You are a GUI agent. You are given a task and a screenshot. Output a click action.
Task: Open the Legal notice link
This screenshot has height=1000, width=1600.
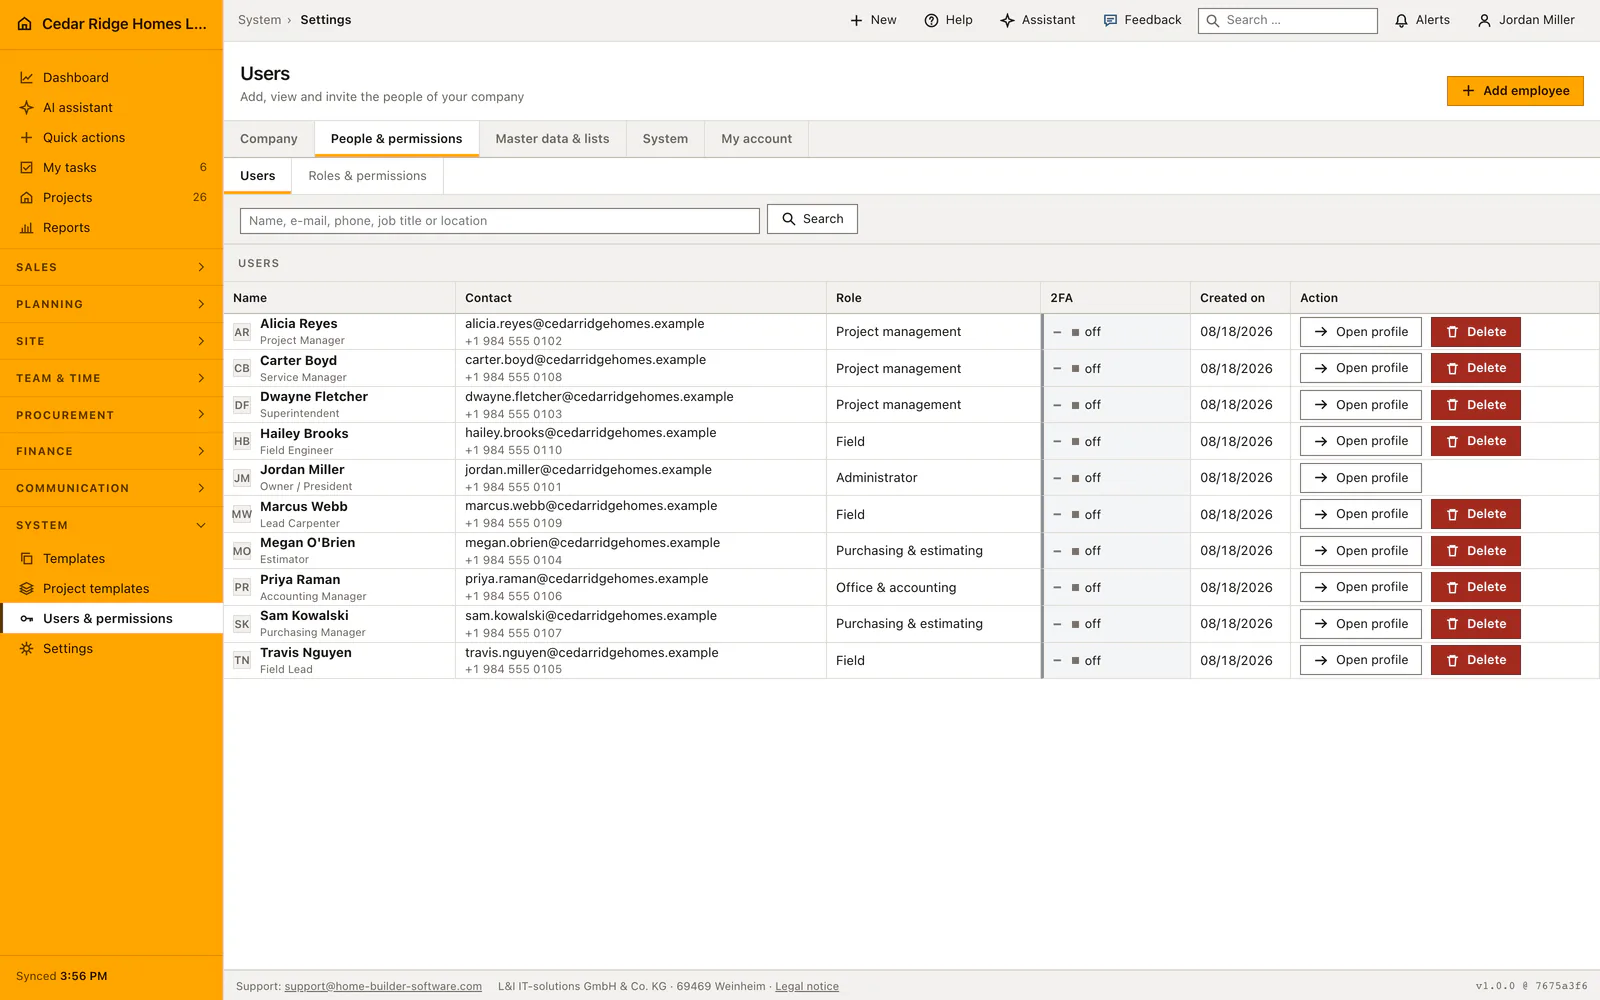point(807,986)
